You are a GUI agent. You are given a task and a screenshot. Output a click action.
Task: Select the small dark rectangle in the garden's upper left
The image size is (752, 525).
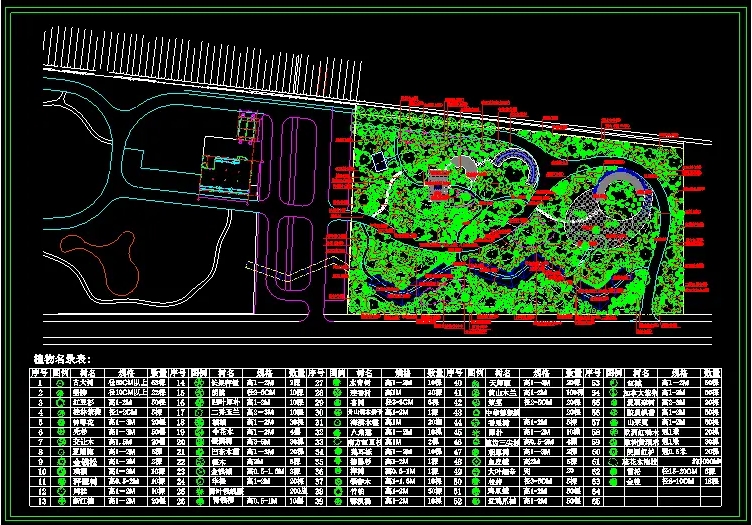377,160
